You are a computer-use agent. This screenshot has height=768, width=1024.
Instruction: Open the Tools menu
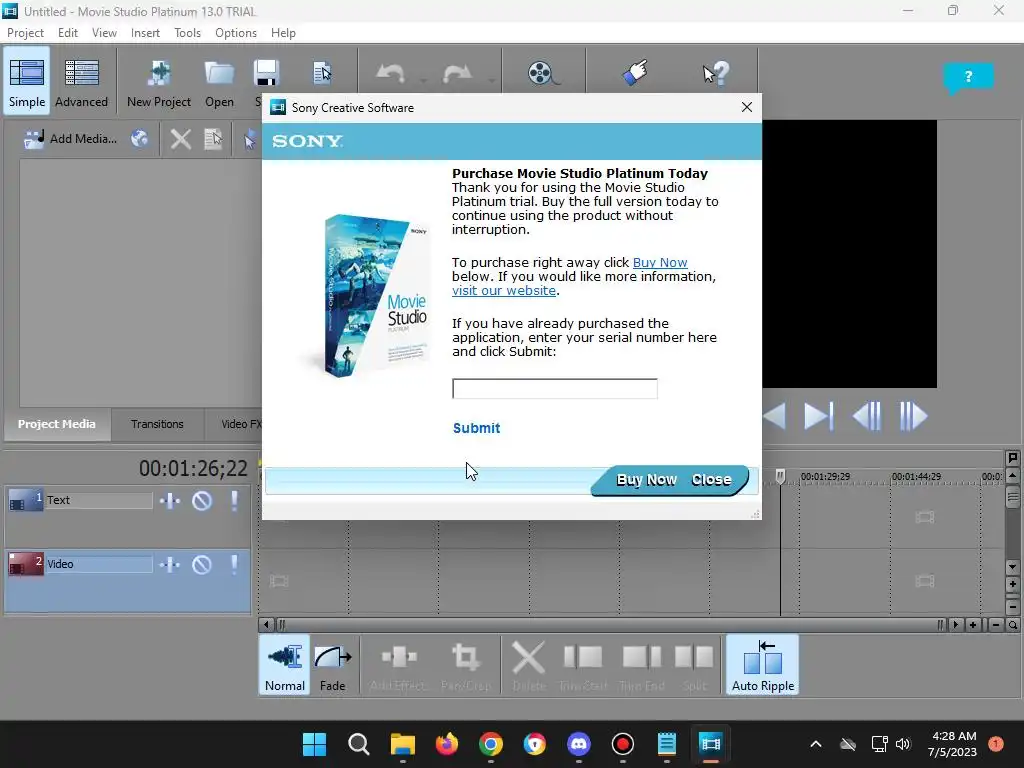coord(187,33)
